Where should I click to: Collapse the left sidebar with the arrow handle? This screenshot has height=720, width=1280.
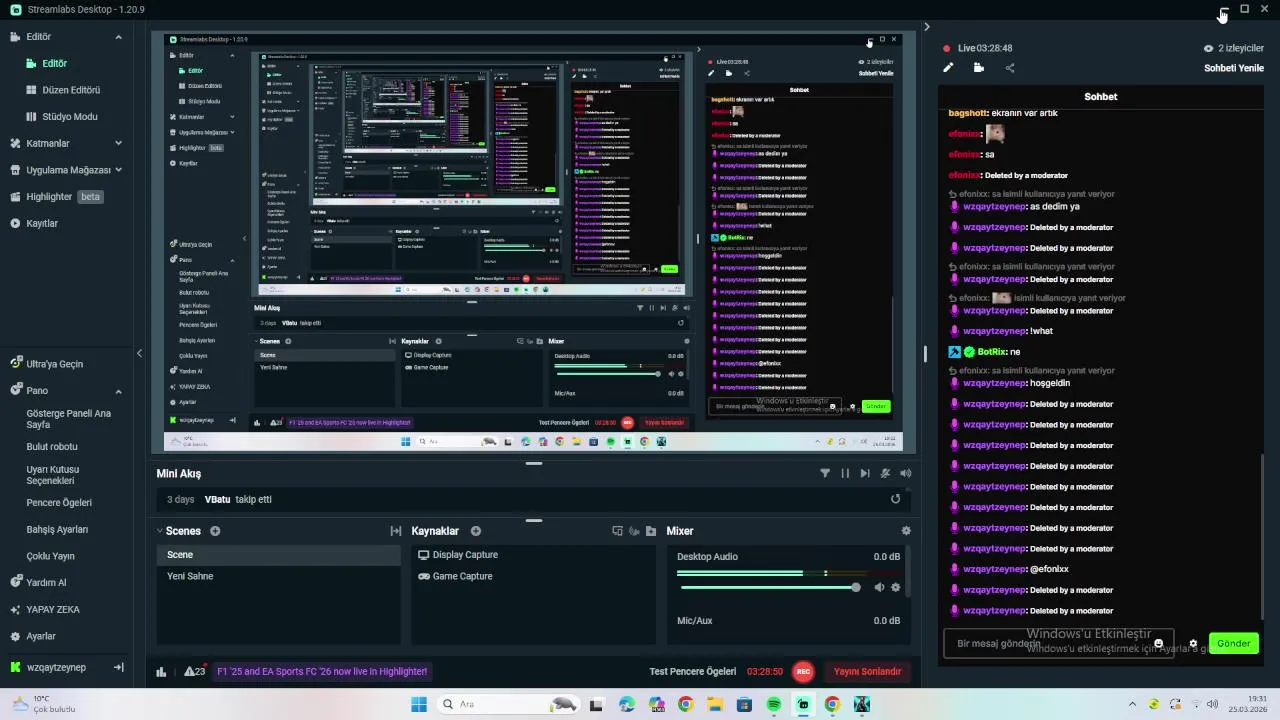pos(139,353)
